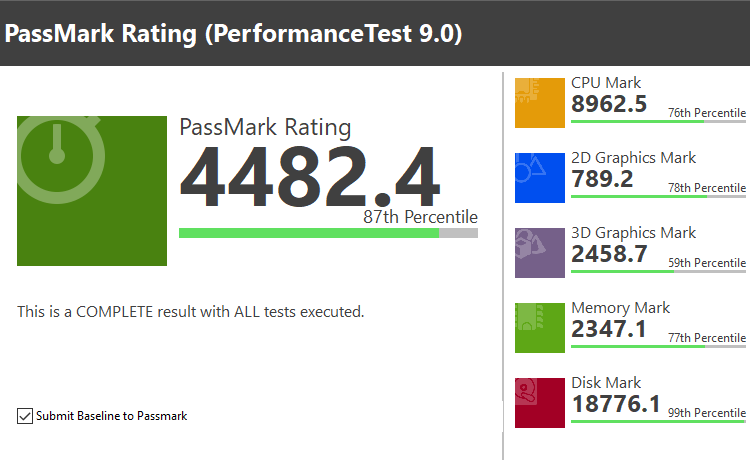Viewport: 750px width, 462px height.
Task: Click the PassMark Rating heading beside the tile
Action: tap(265, 128)
